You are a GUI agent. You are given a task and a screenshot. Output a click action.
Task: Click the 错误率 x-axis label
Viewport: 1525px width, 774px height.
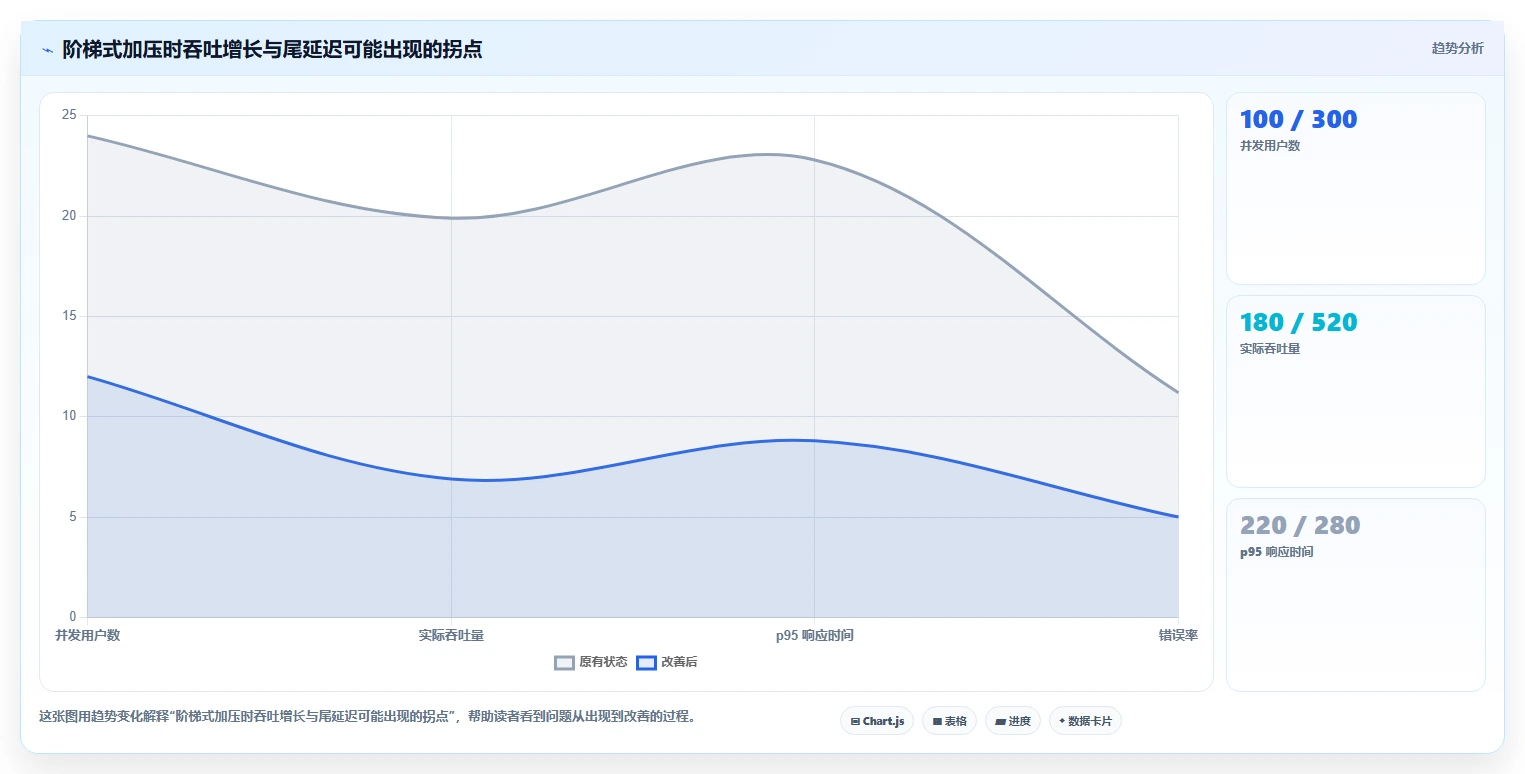tap(1178, 635)
